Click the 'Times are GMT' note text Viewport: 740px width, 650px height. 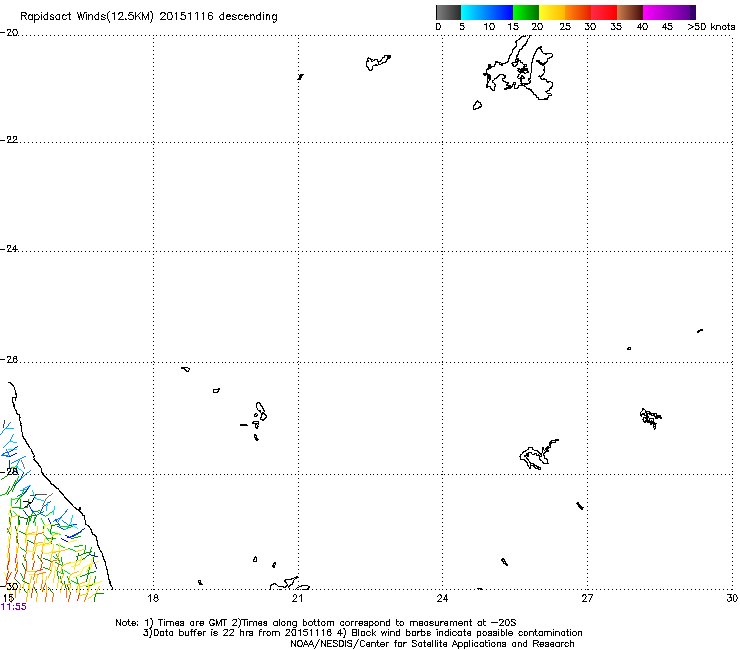[x=193, y=623]
